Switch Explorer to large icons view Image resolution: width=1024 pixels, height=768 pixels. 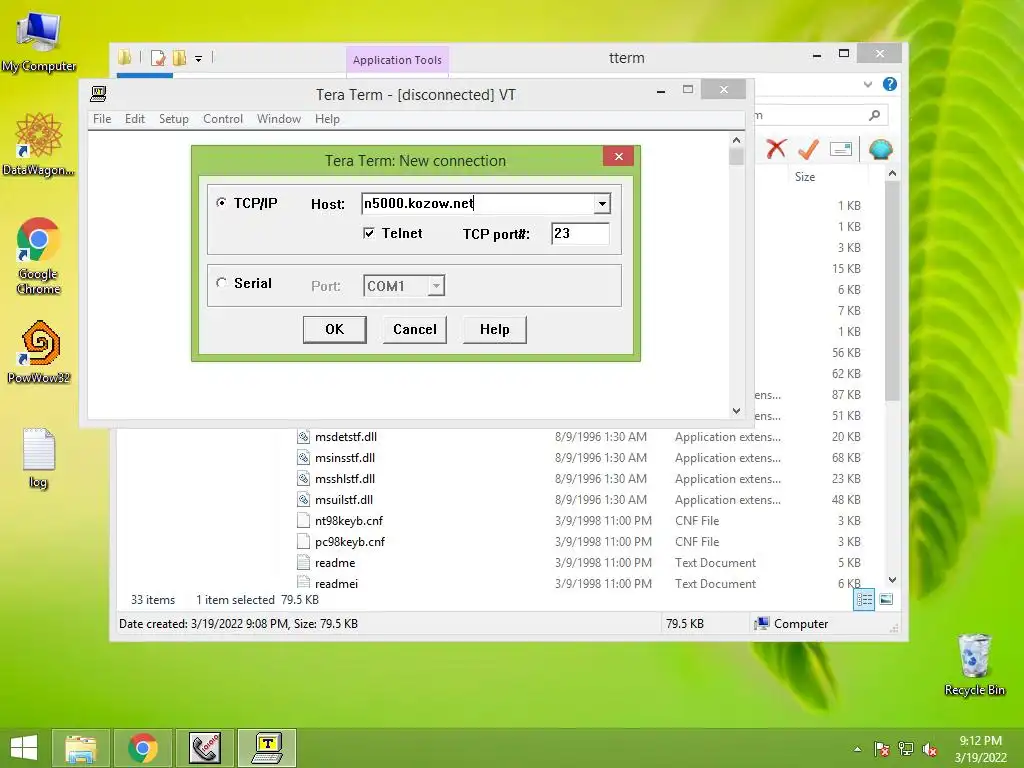[x=886, y=600]
